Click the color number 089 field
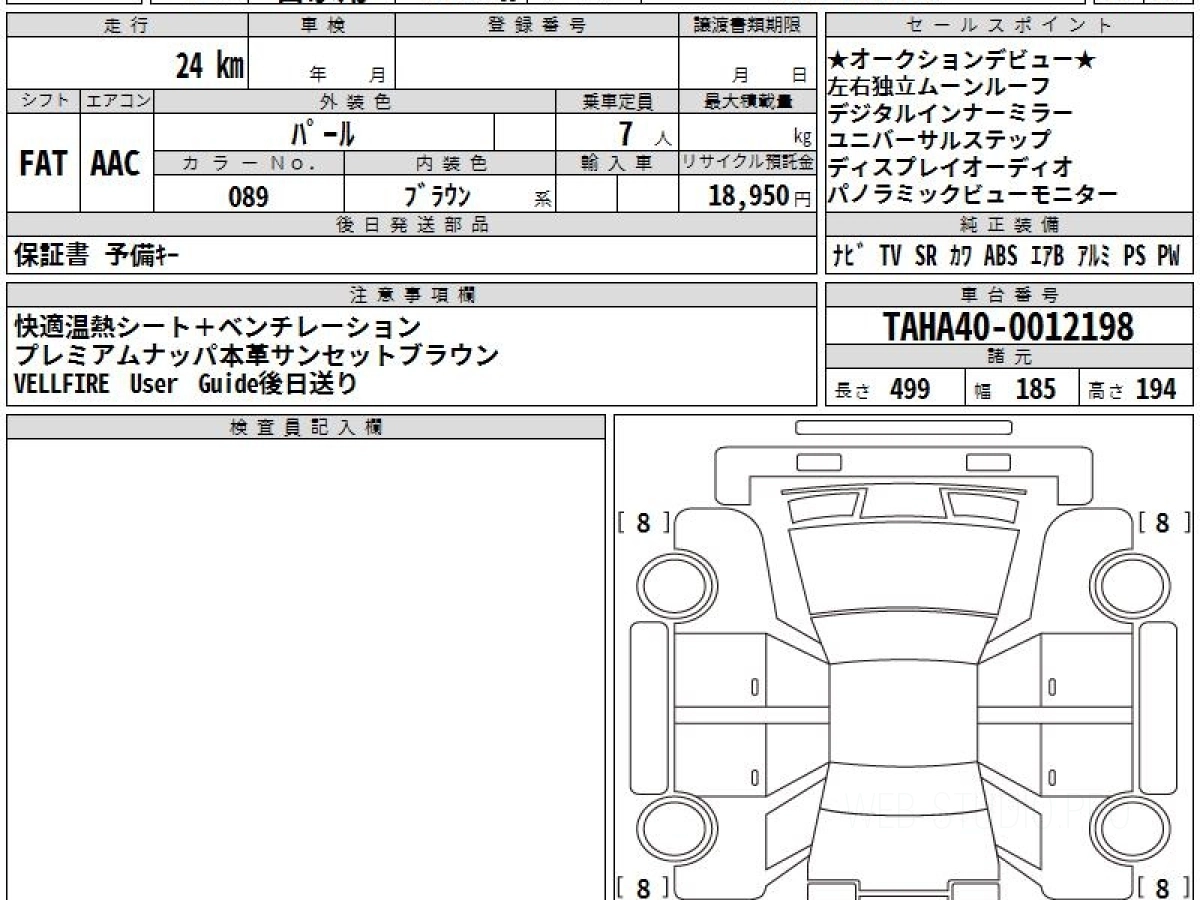This screenshot has width=1200, height=900. coord(249,195)
